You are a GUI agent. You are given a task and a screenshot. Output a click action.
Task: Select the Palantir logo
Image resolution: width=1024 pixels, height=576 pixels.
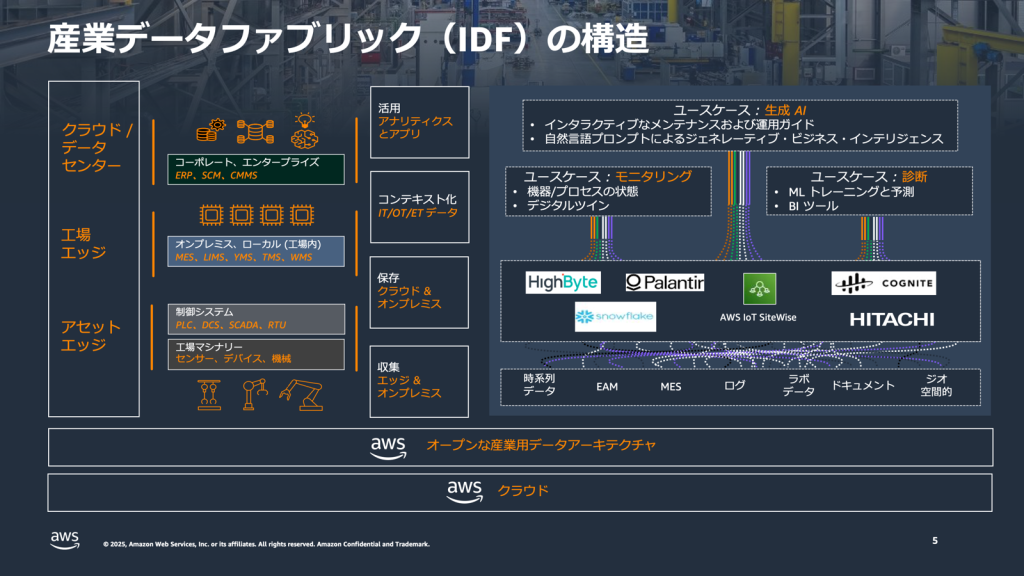(663, 281)
